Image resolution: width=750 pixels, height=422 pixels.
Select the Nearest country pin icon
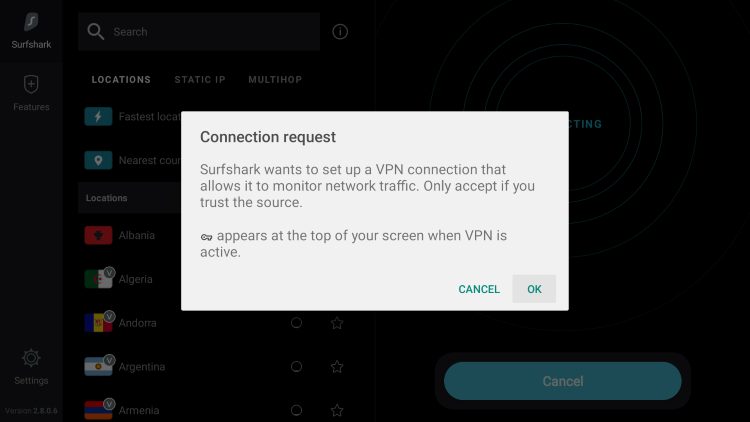(x=98, y=160)
